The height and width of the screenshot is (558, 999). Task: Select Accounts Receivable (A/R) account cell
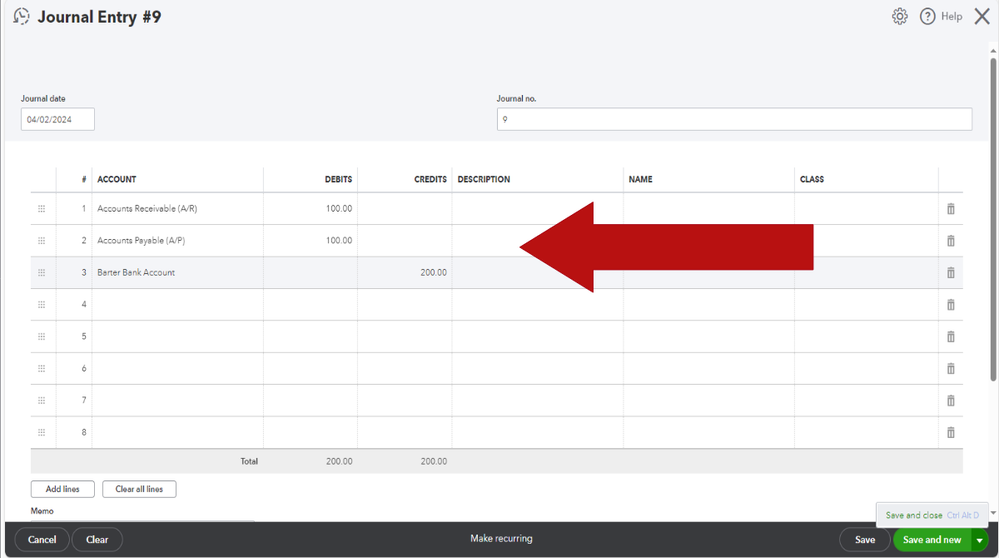(x=177, y=209)
